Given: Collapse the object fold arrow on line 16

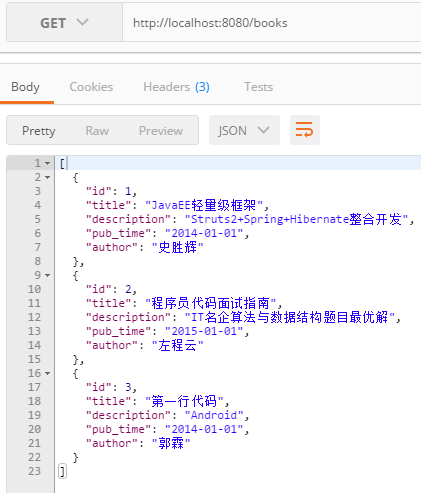Looking at the screenshot, I should pyautogui.click(x=48, y=373).
